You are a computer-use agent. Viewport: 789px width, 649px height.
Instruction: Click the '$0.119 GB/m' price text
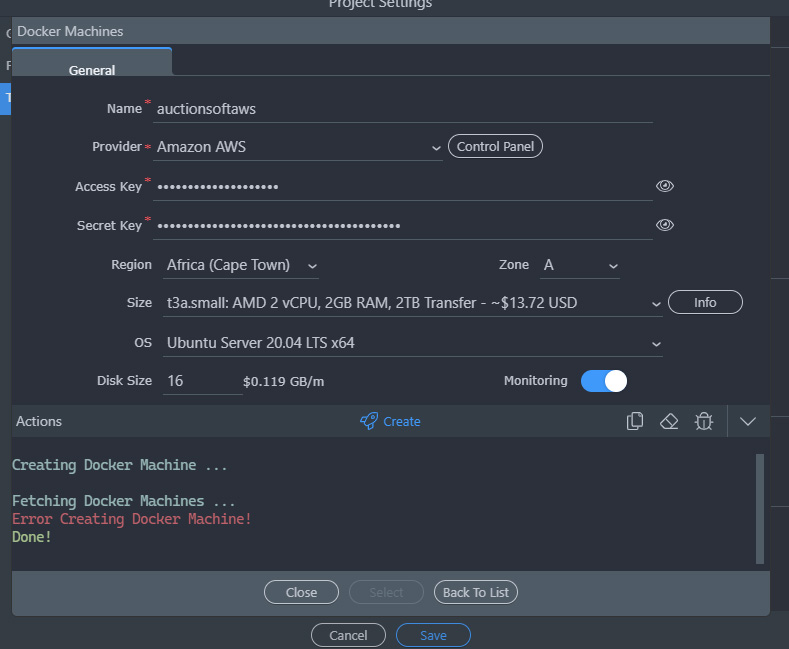click(283, 381)
